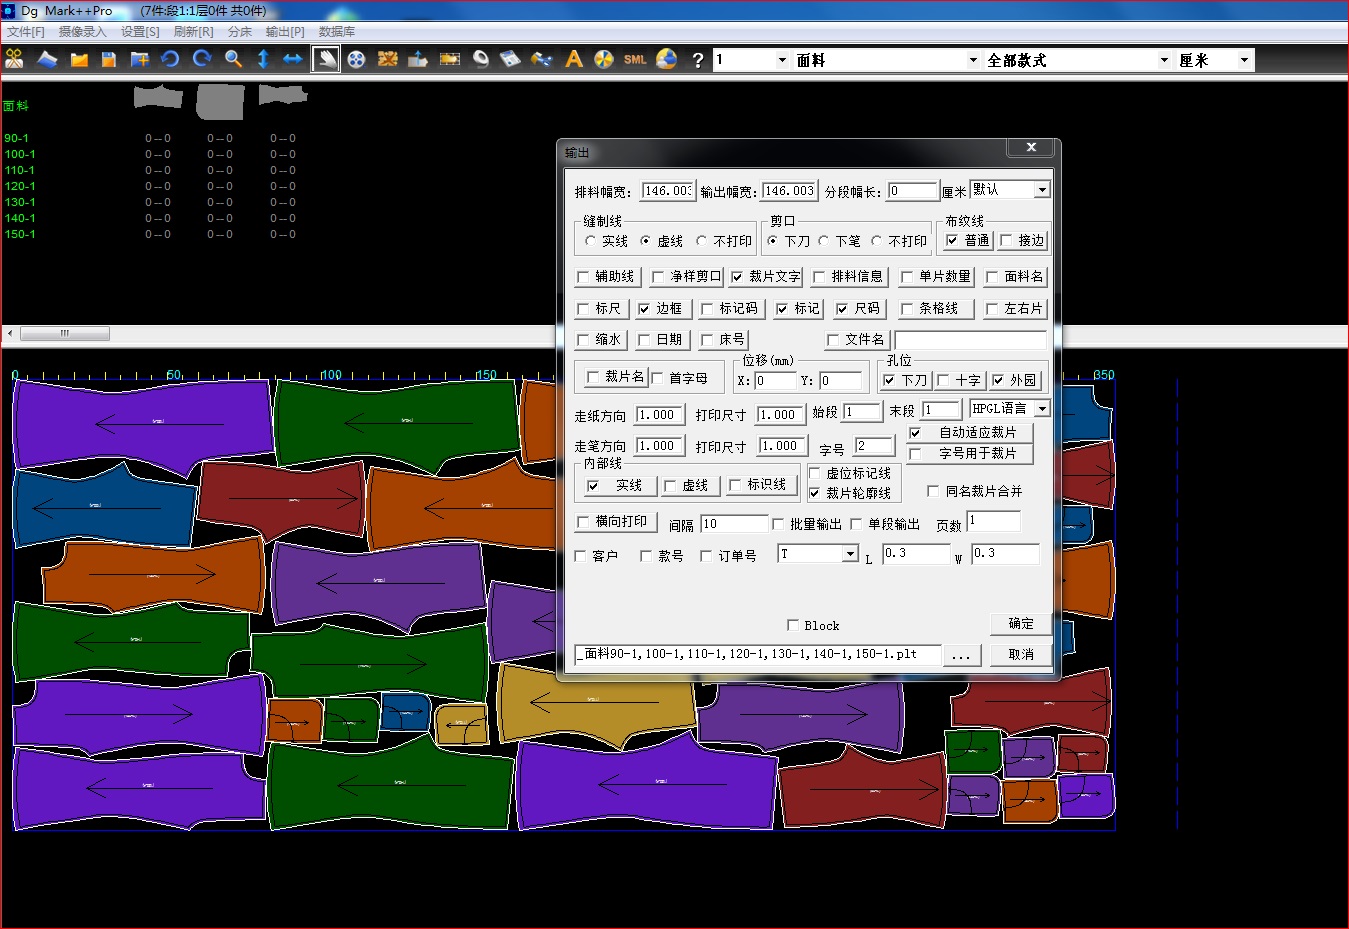Image resolution: width=1349 pixels, height=929 pixels.
Task: Click the ... browse button
Action: click(961, 655)
